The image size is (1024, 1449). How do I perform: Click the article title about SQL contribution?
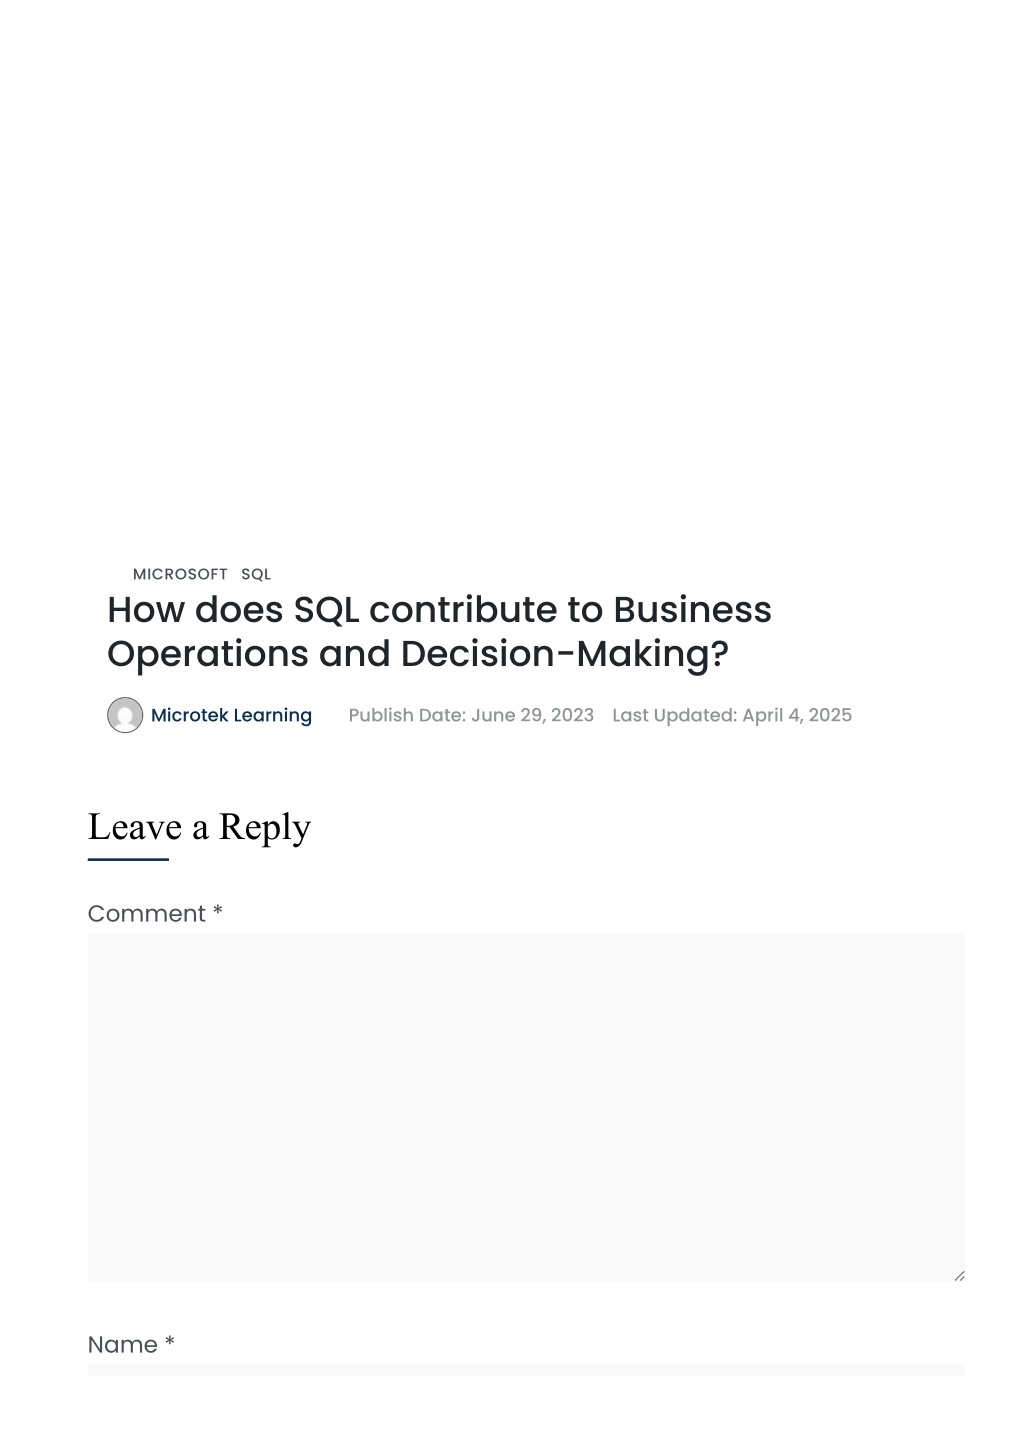click(439, 631)
